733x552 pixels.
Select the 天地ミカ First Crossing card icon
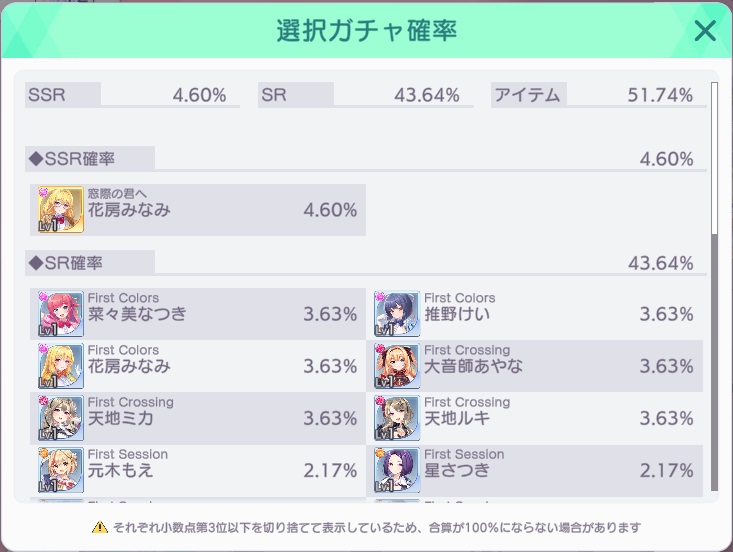(61, 418)
